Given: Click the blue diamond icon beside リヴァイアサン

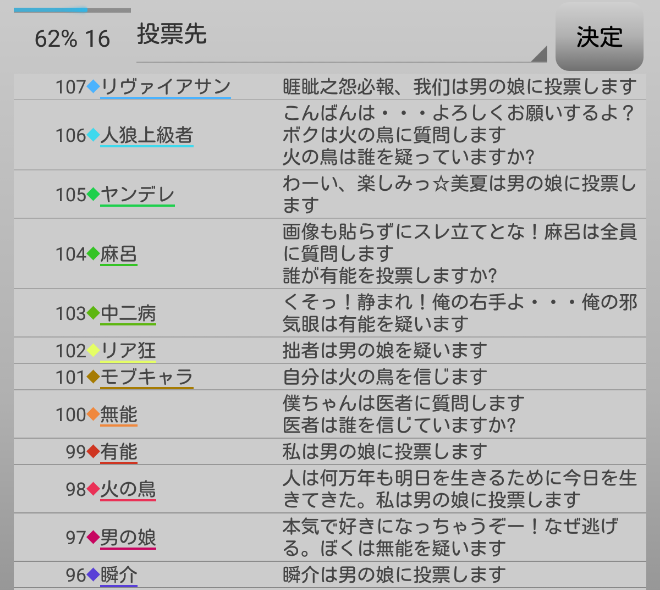Looking at the screenshot, I should coord(93,87).
